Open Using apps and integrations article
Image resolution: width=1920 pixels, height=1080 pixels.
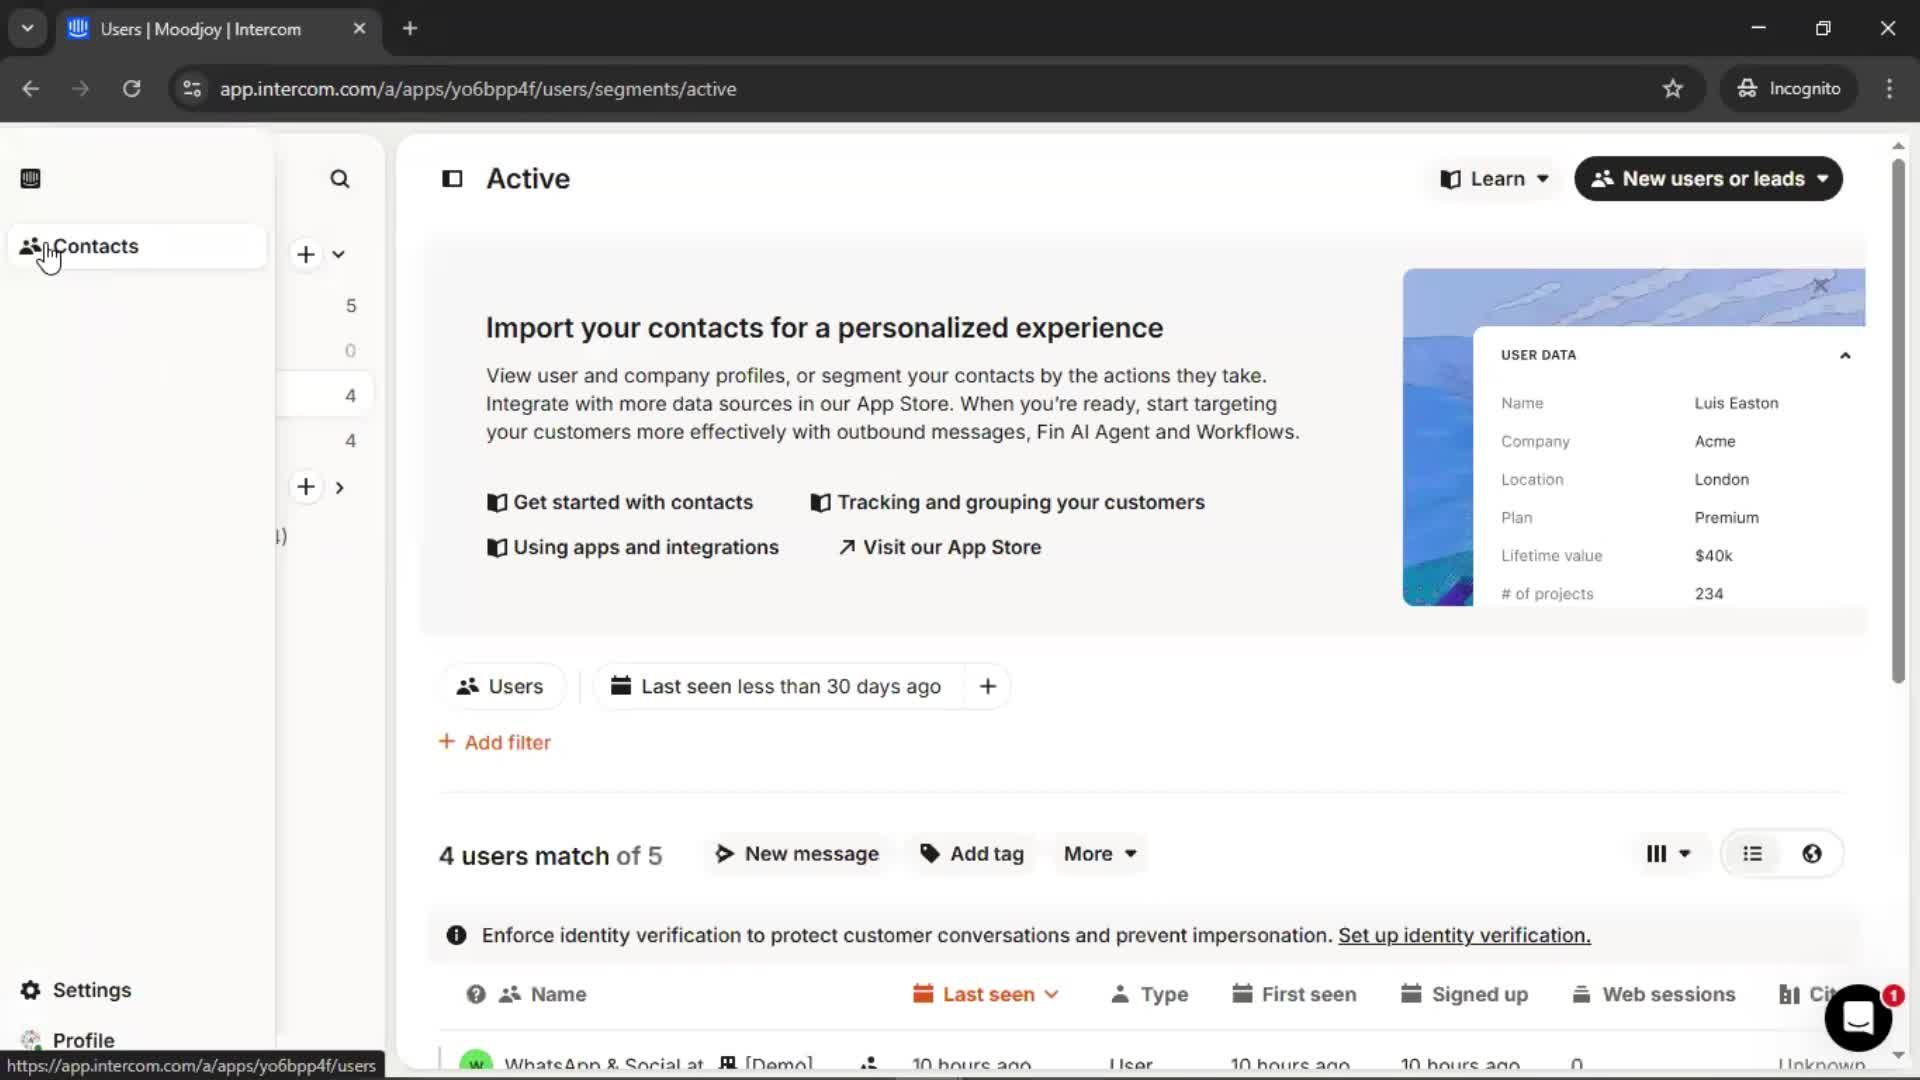pyautogui.click(x=633, y=547)
